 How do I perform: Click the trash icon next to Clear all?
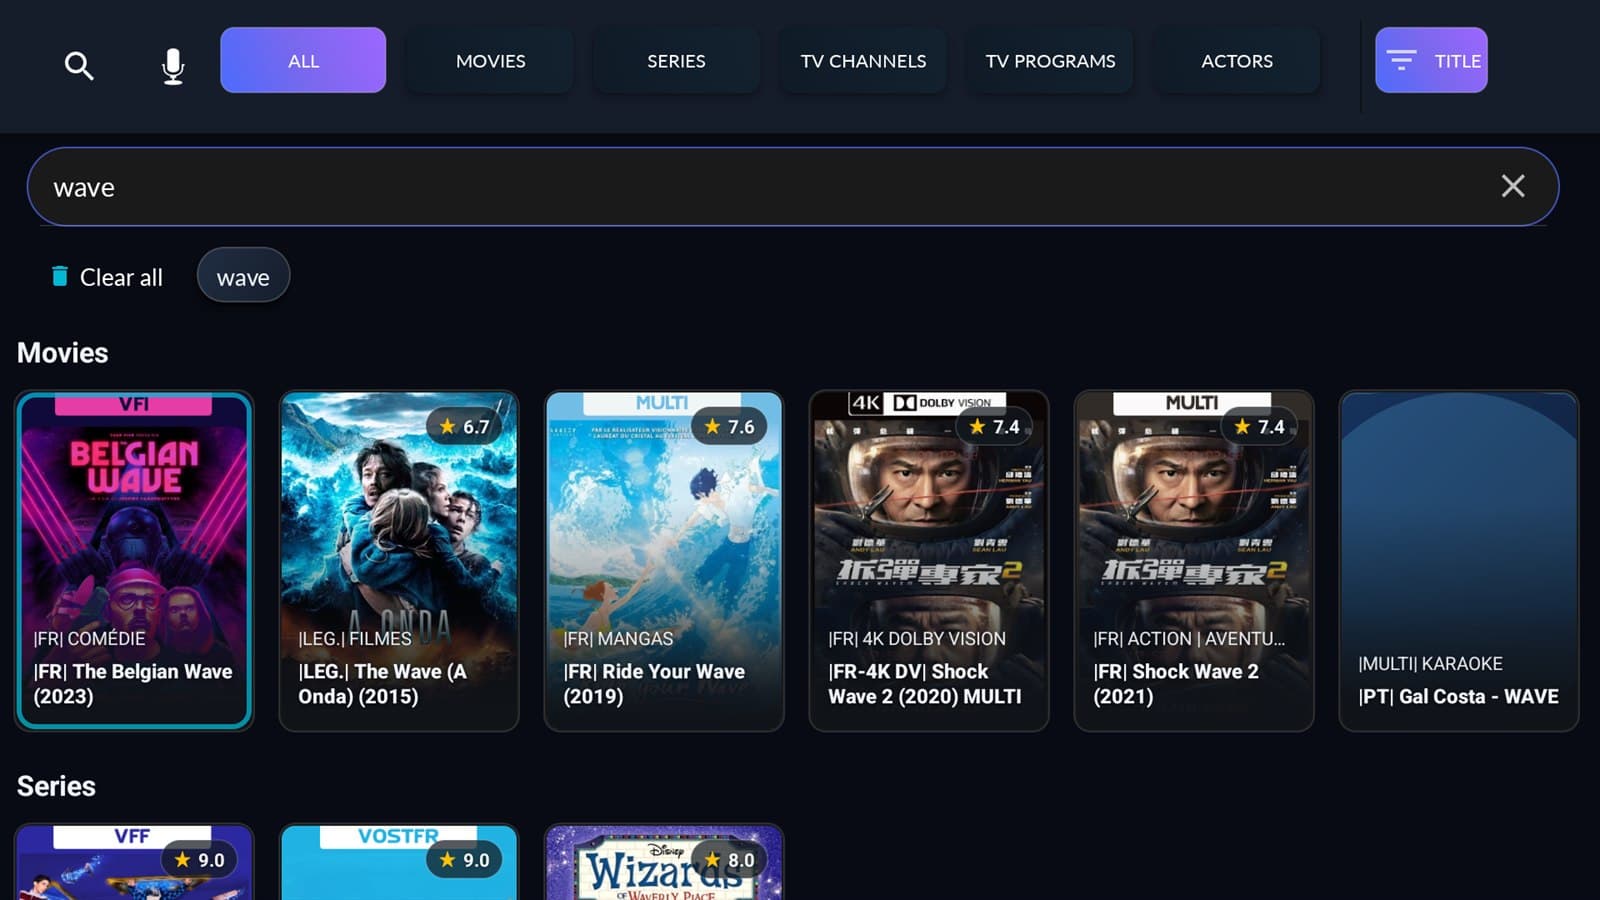(61, 276)
